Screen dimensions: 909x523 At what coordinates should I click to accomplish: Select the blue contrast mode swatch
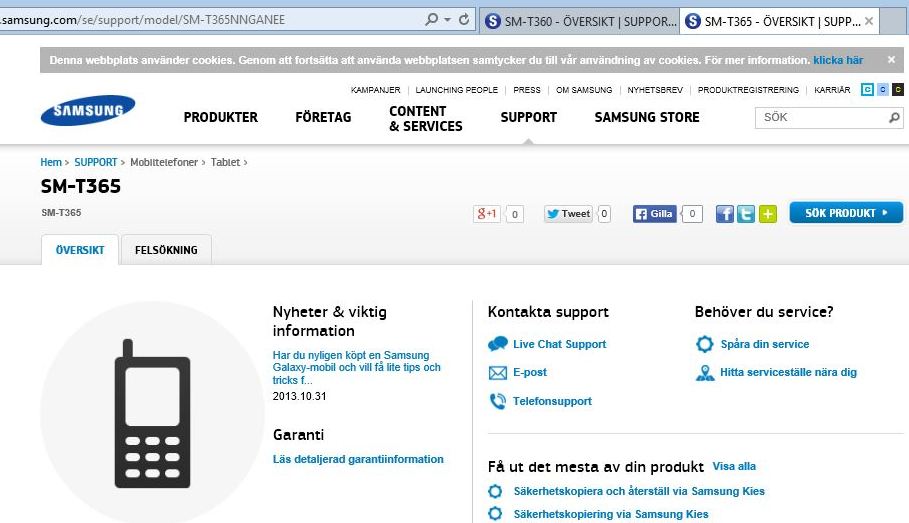tap(867, 89)
